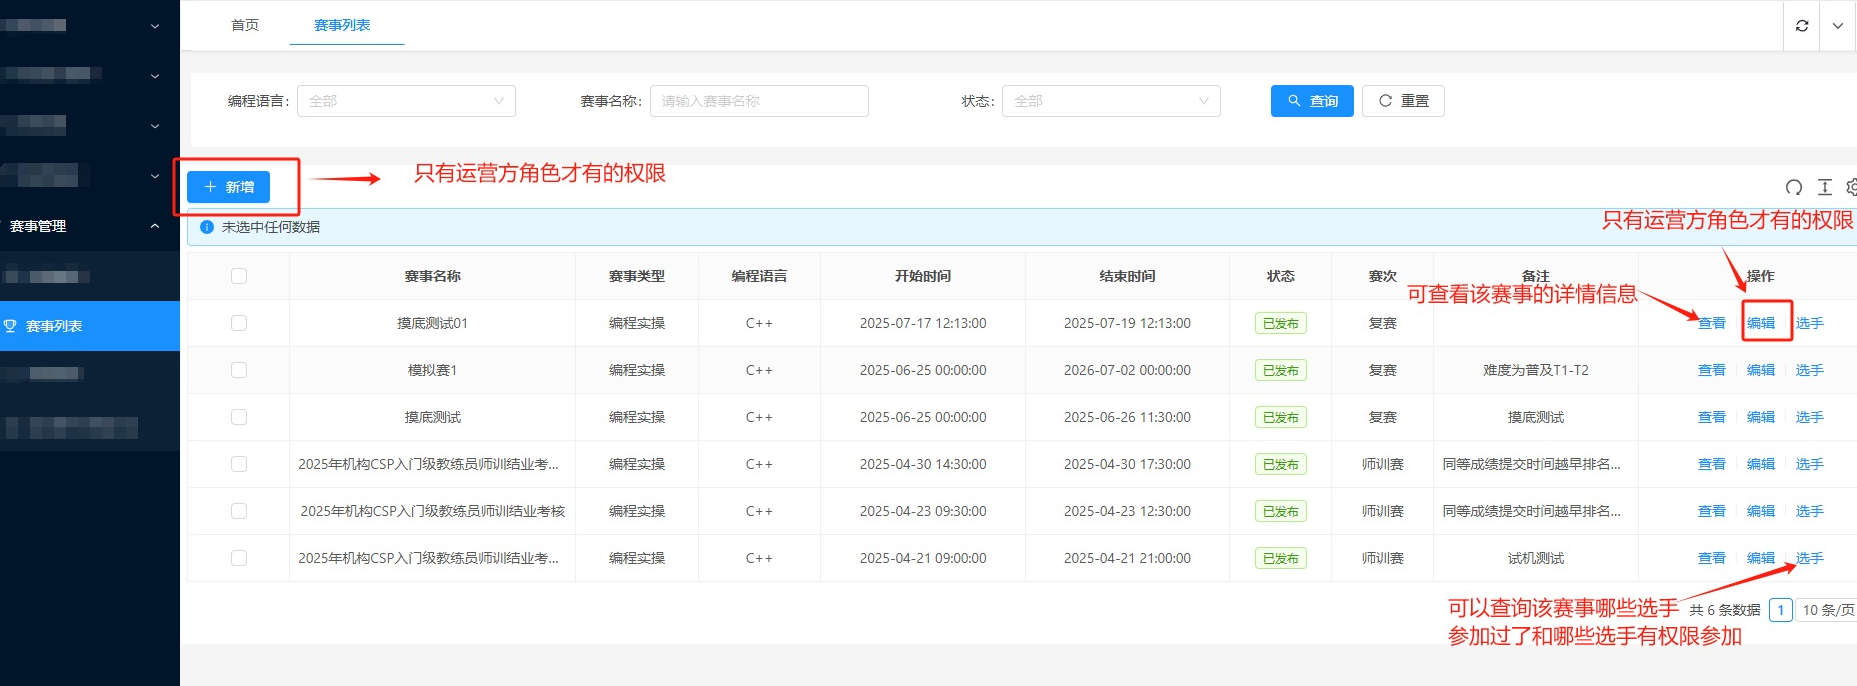Open the table row density icon

(1825, 187)
